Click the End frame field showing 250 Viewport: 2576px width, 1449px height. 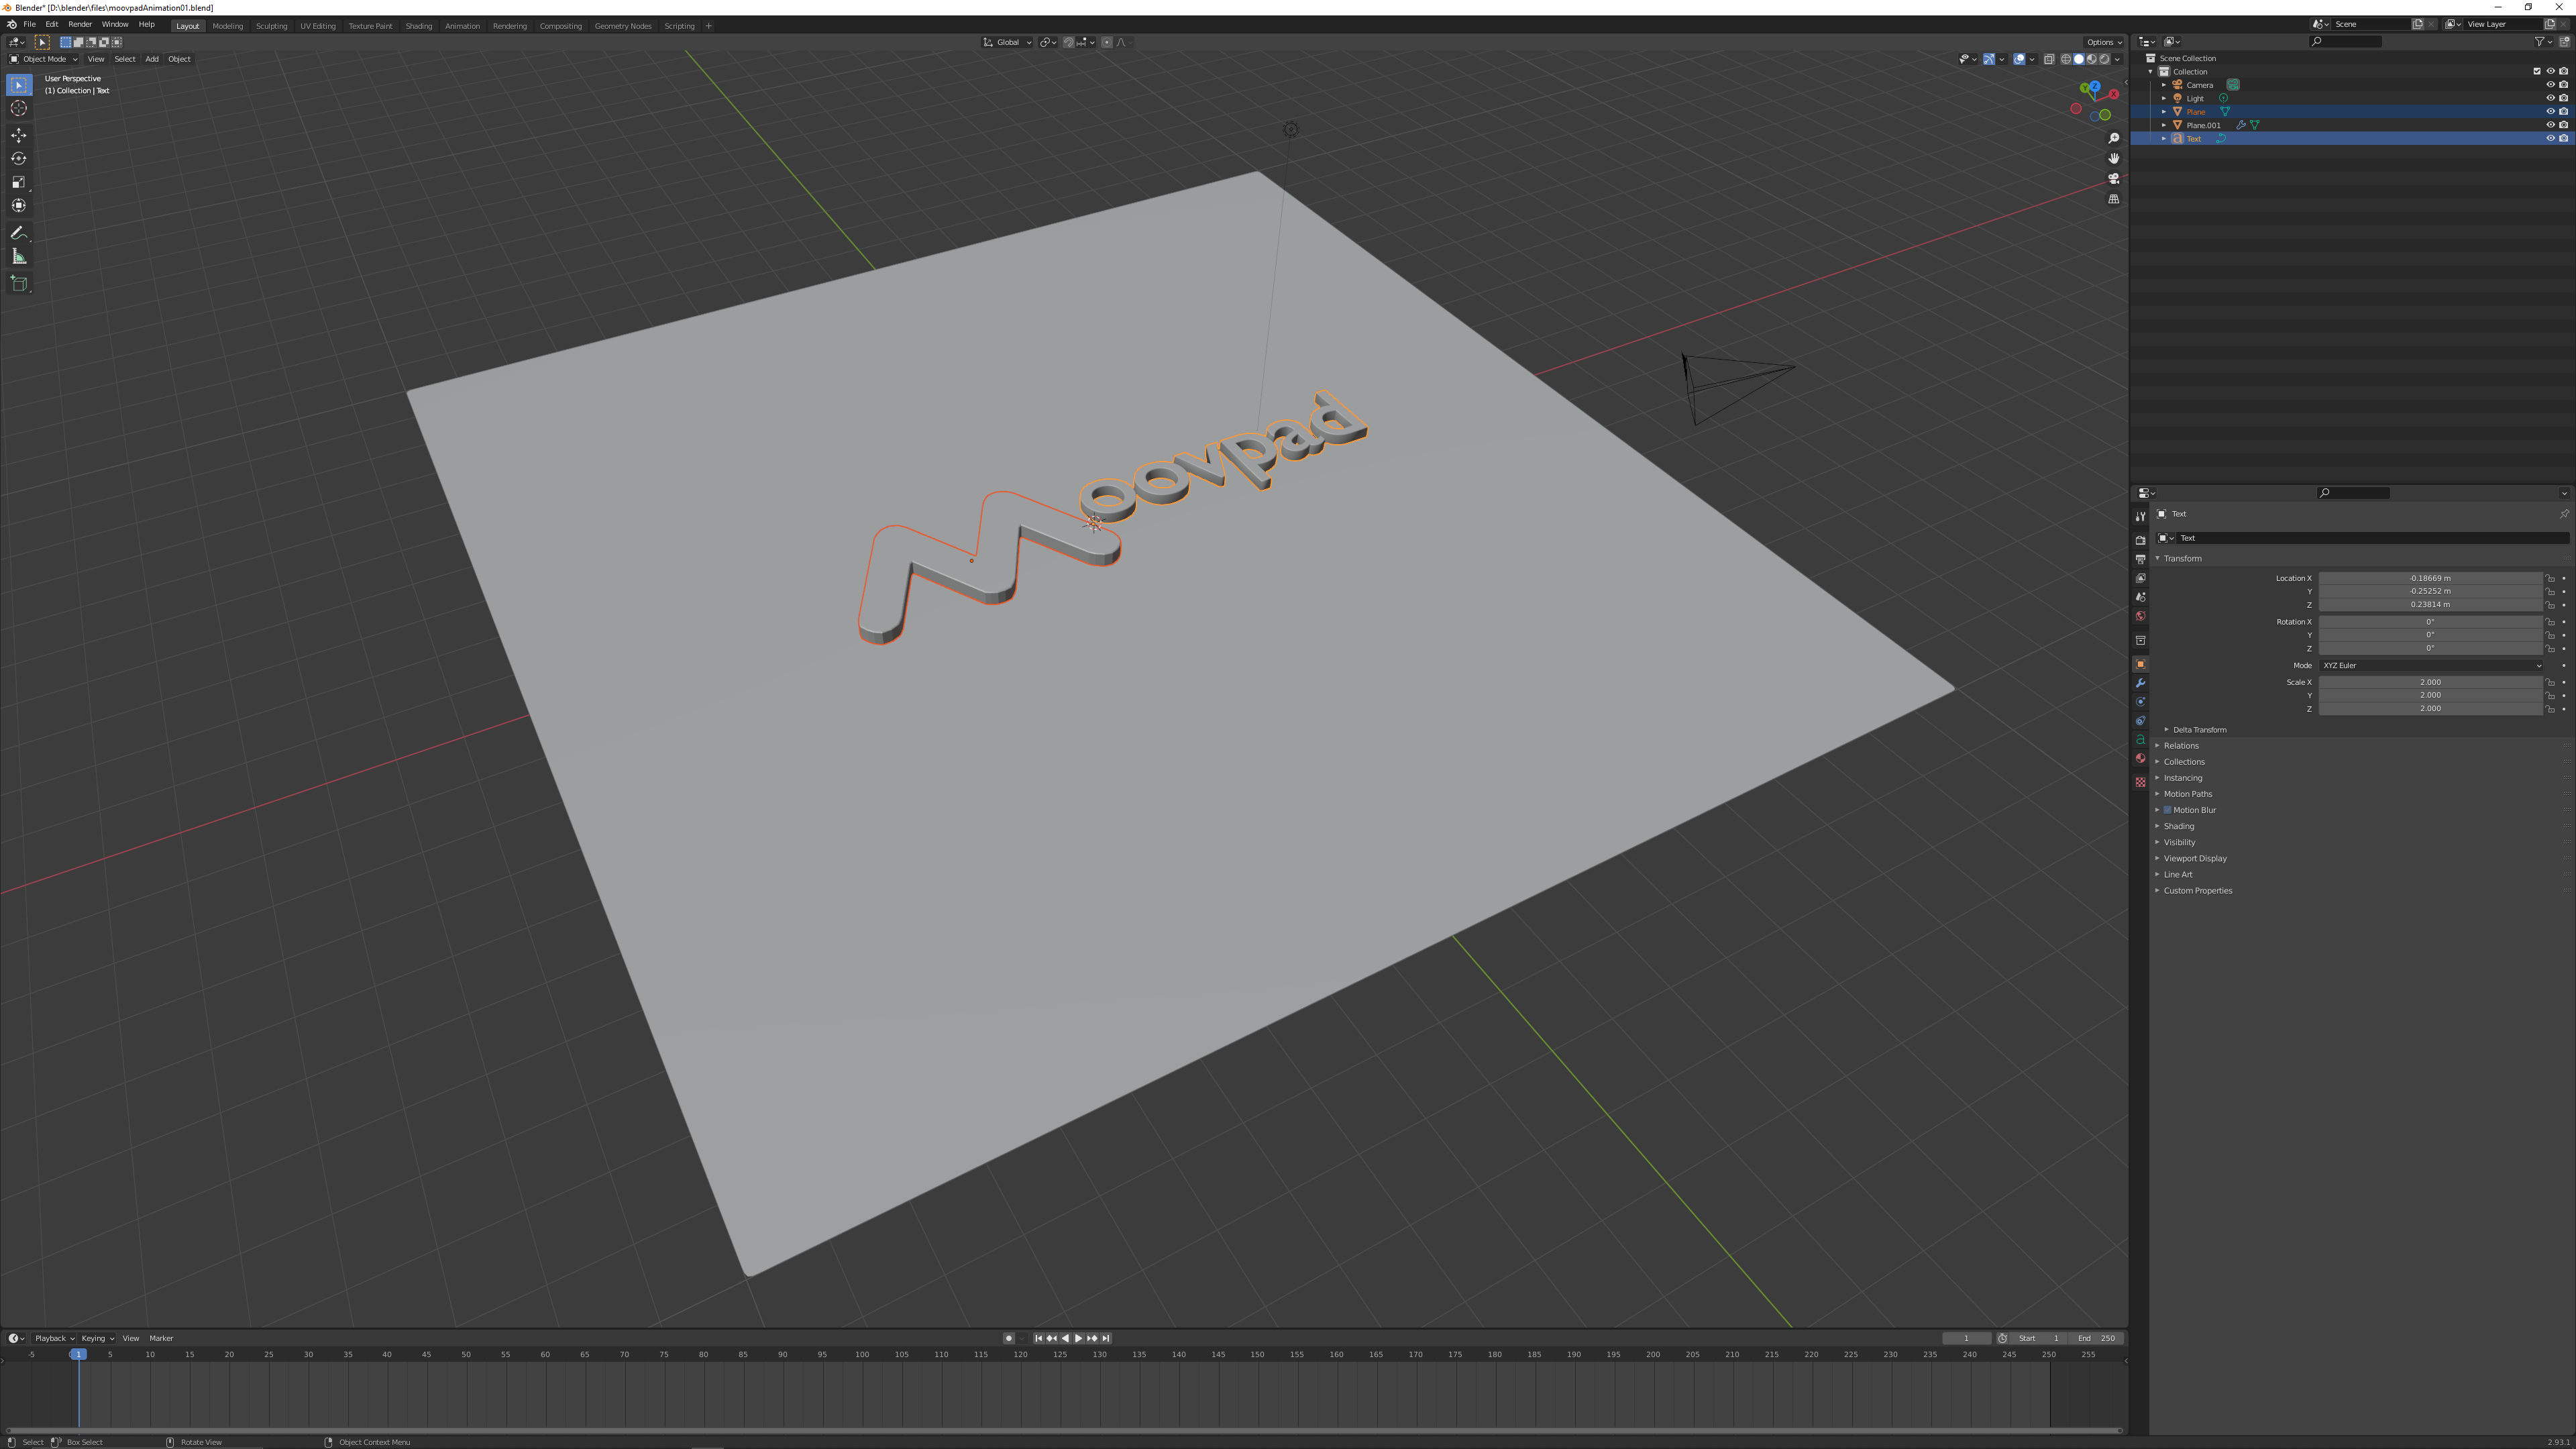point(2096,1339)
